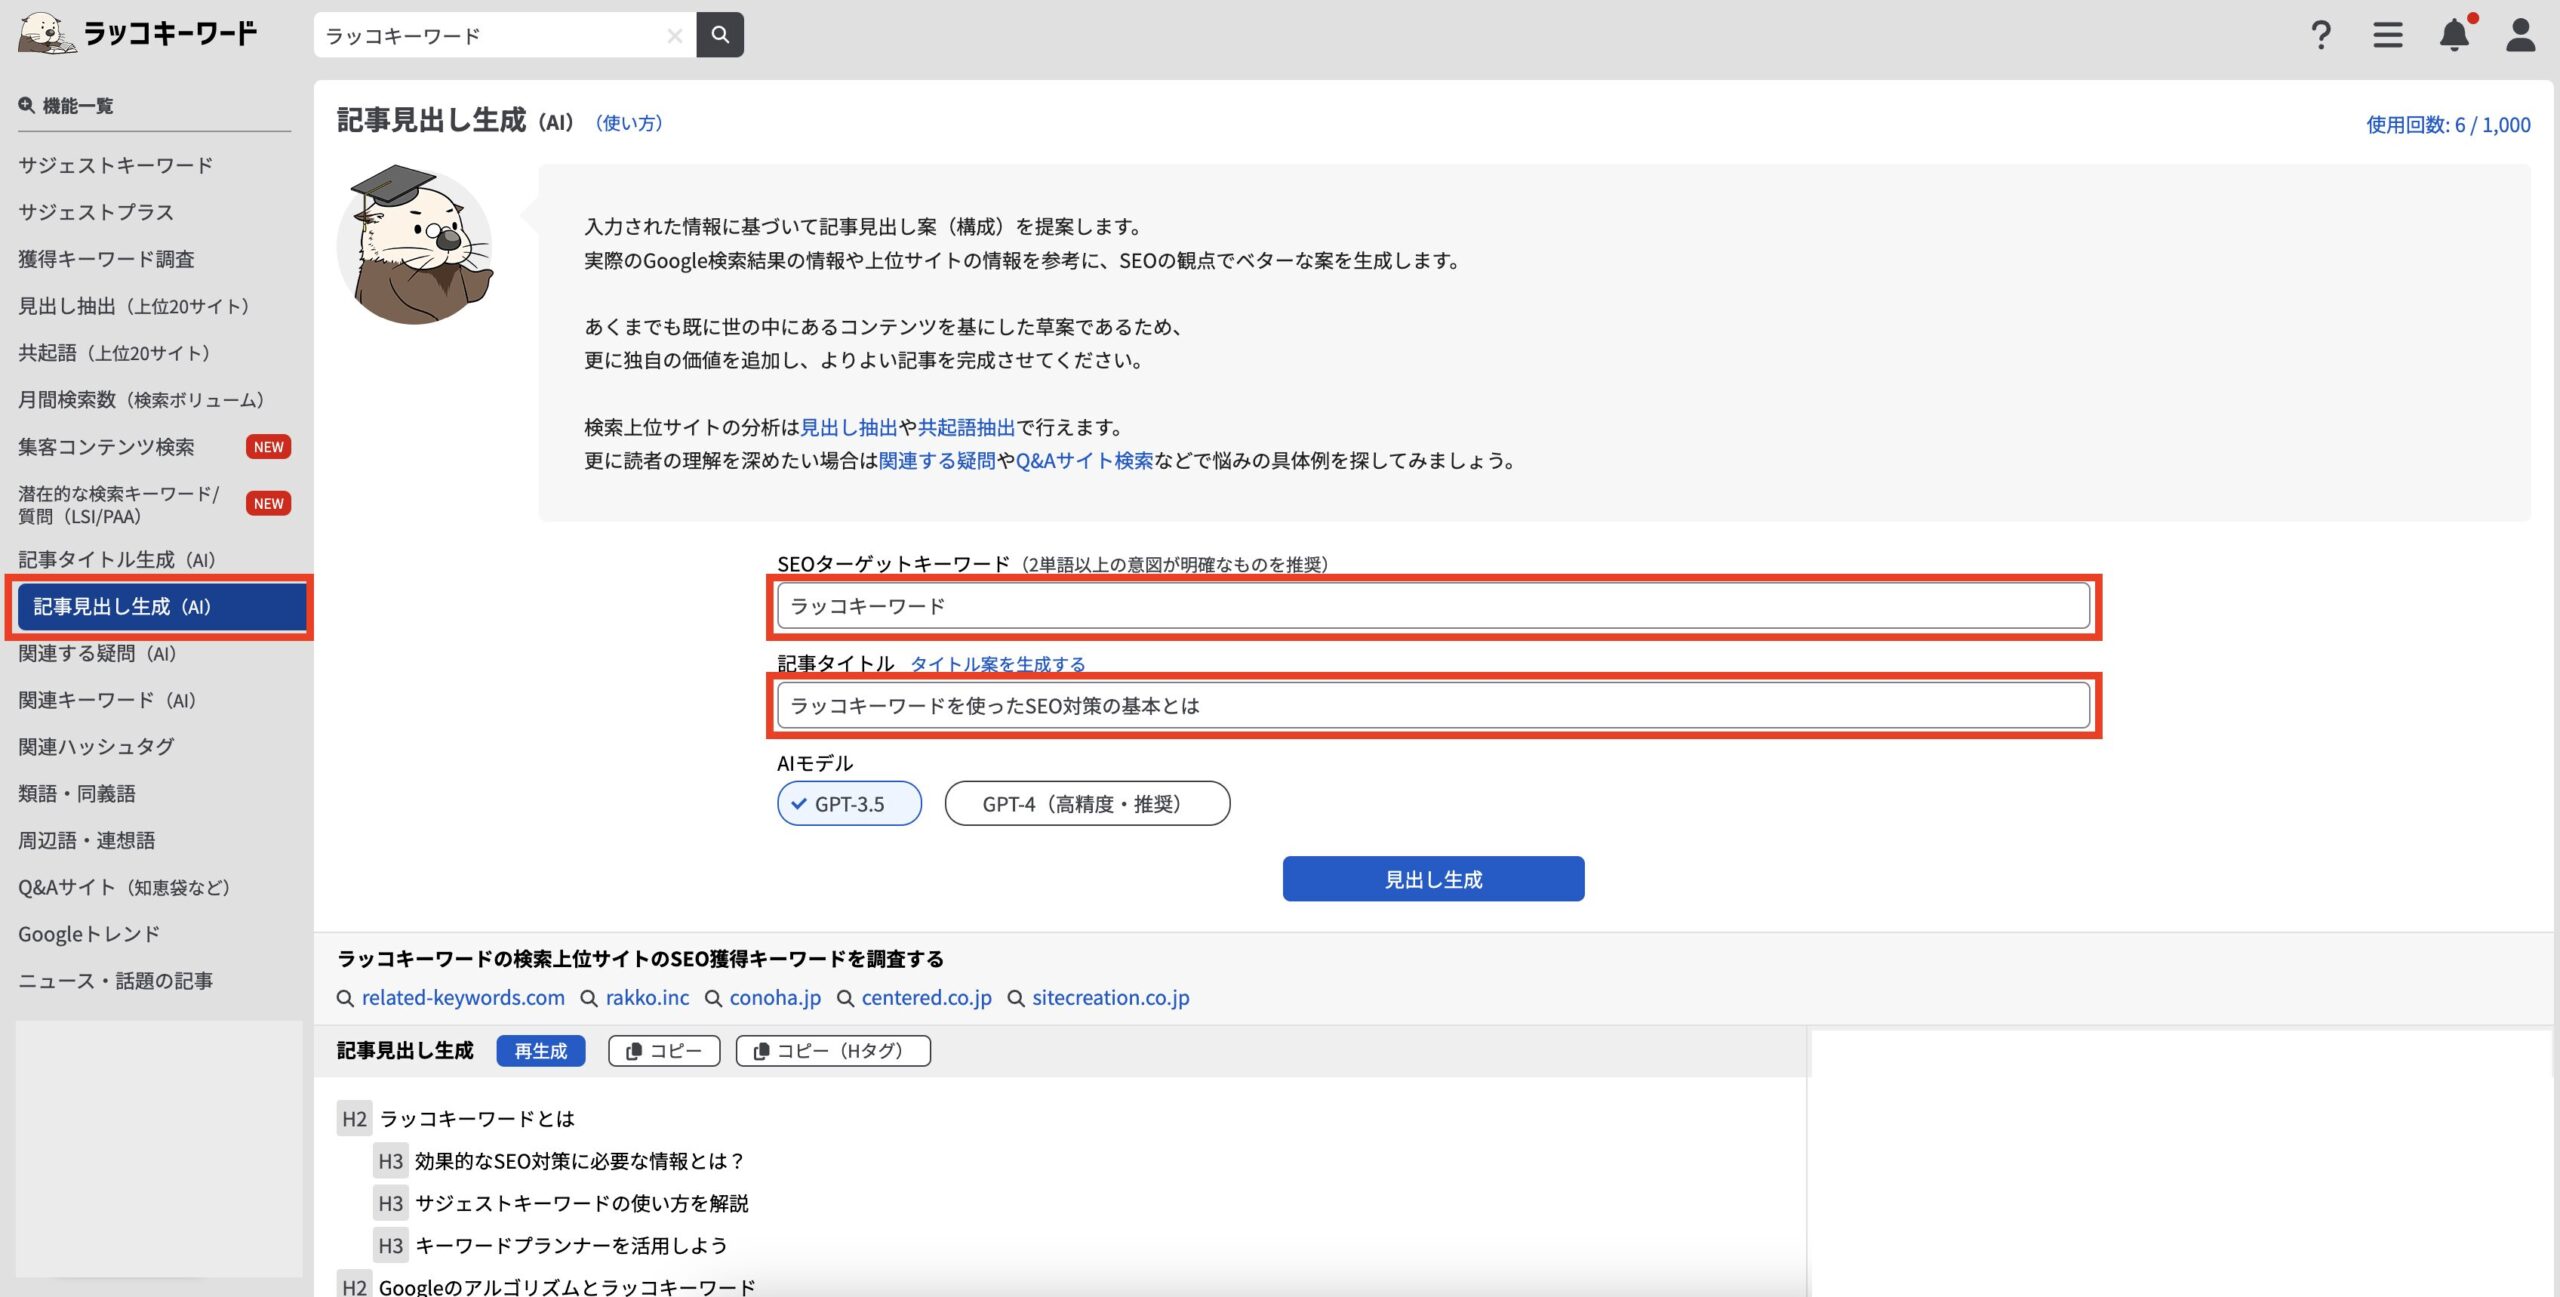Click the 再生成 regenerate button
Viewport: 2560px width, 1297px height.
(x=541, y=1051)
